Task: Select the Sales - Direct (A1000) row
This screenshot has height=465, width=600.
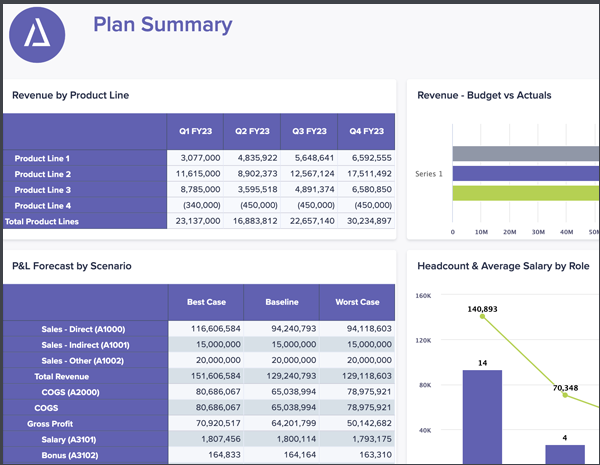Action: 199,329
